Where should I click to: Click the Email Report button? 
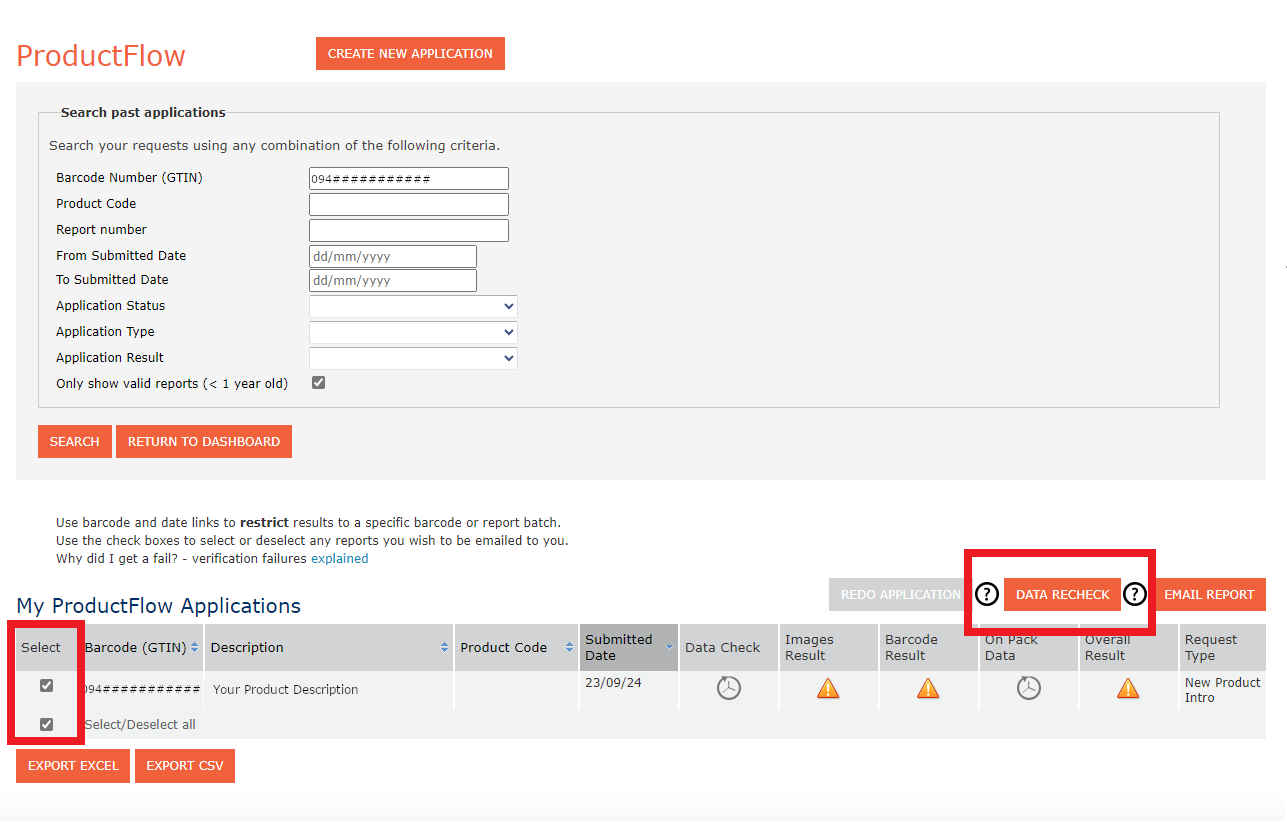click(1209, 595)
